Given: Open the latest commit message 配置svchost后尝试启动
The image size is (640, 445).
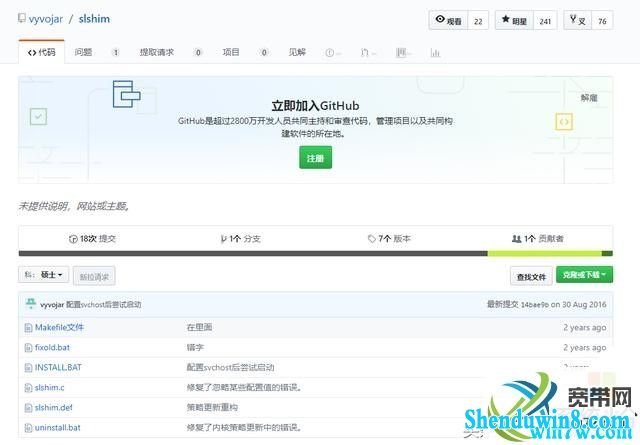Looking at the screenshot, I should [104, 305].
